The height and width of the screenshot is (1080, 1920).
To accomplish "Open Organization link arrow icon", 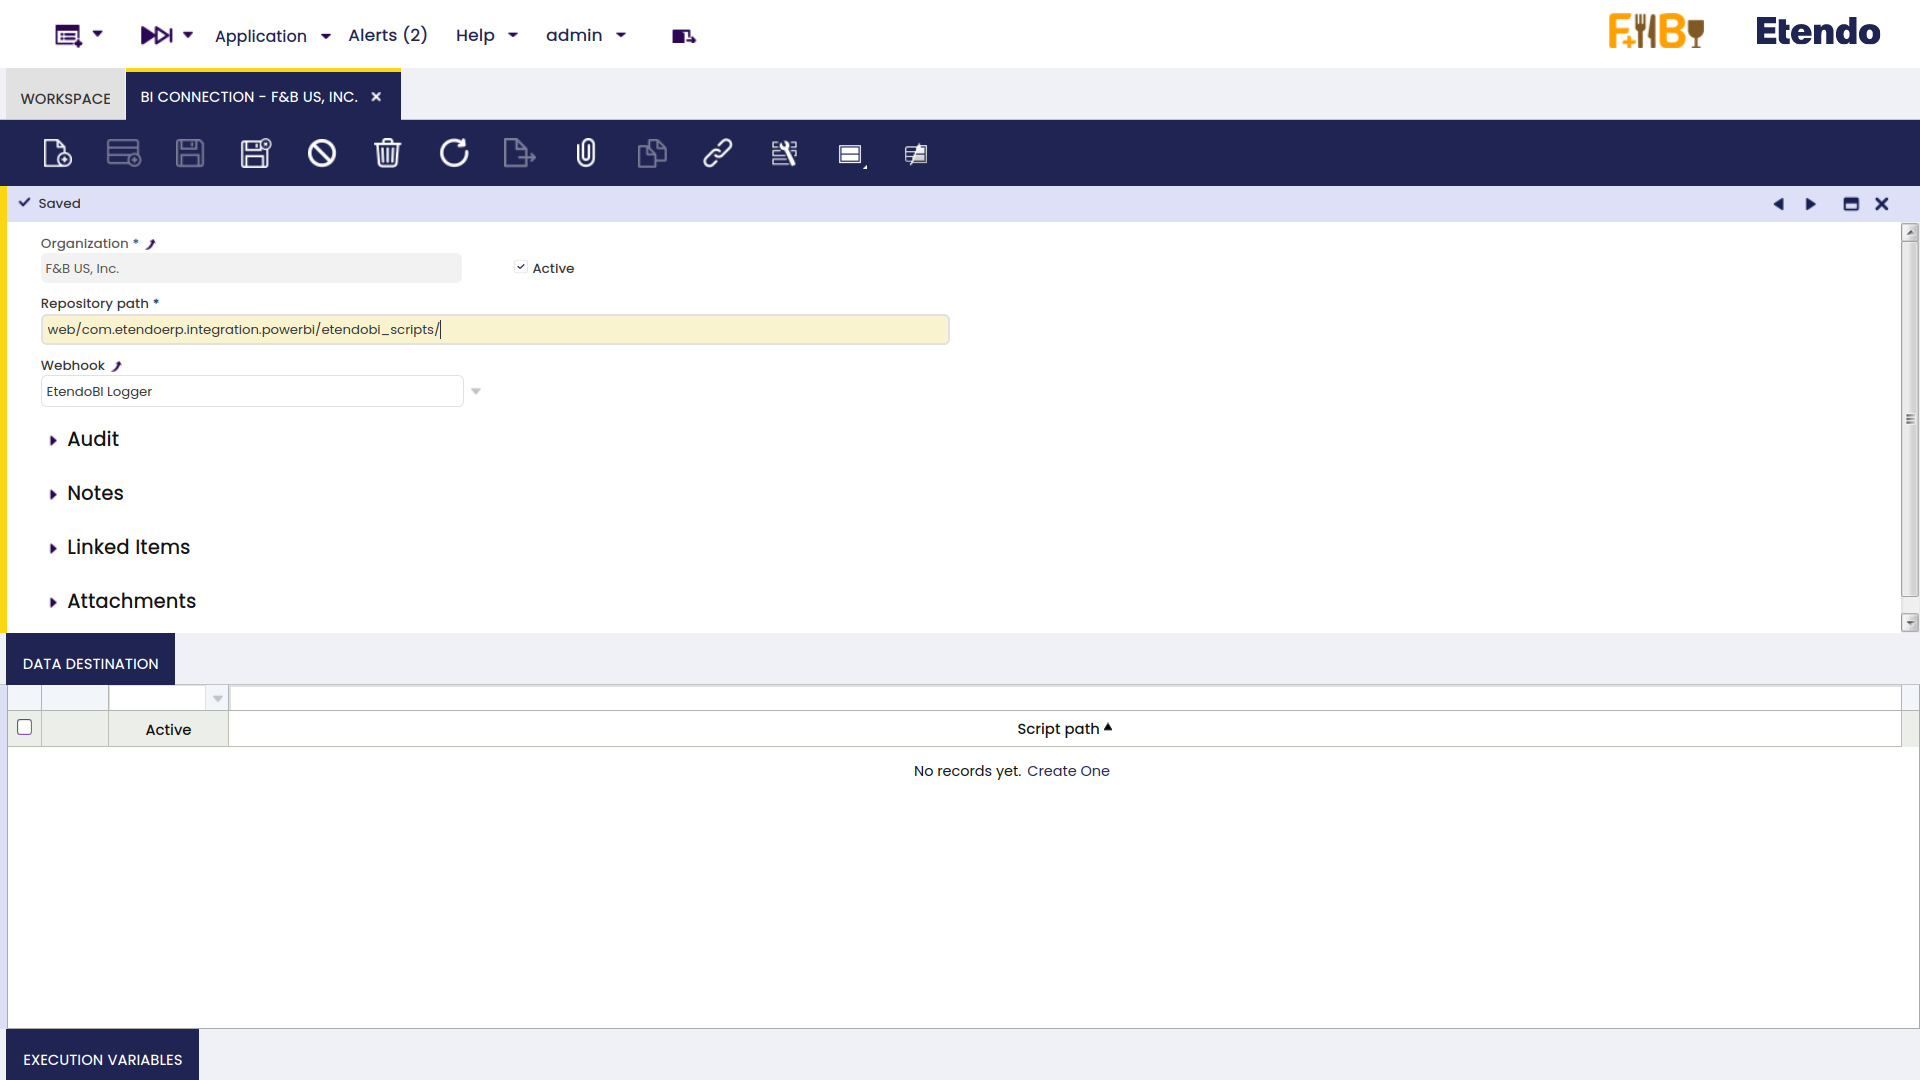I will pos(151,244).
